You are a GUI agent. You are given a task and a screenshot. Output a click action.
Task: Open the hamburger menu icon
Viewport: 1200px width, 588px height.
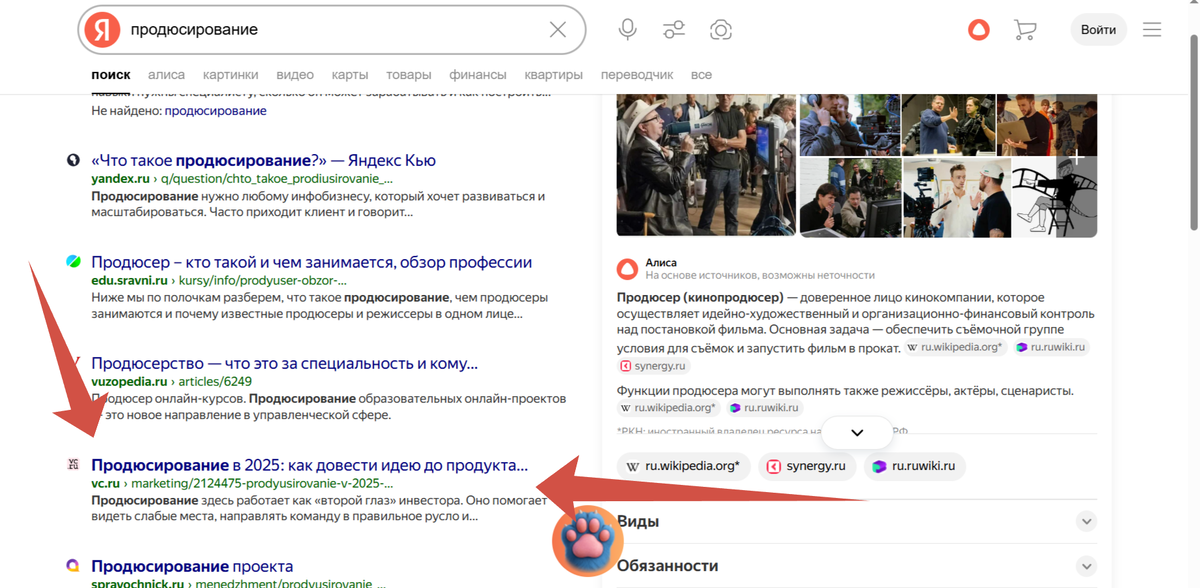tap(1152, 30)
